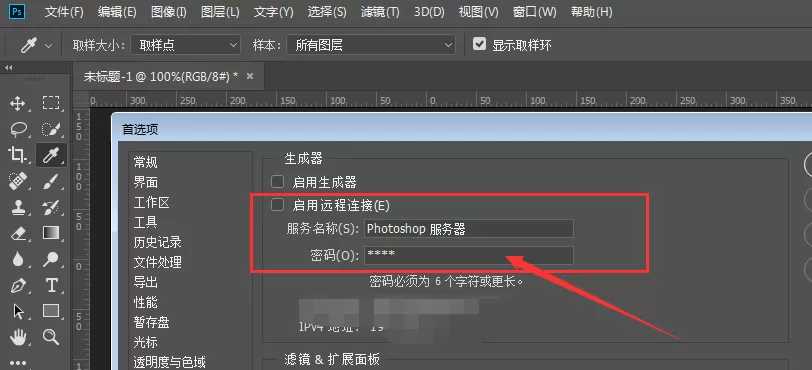Viewport: 812px width, 370px height.
Task: Select 性能 in the preferences list
Action: pyautogui.click(x=146, y=302)
